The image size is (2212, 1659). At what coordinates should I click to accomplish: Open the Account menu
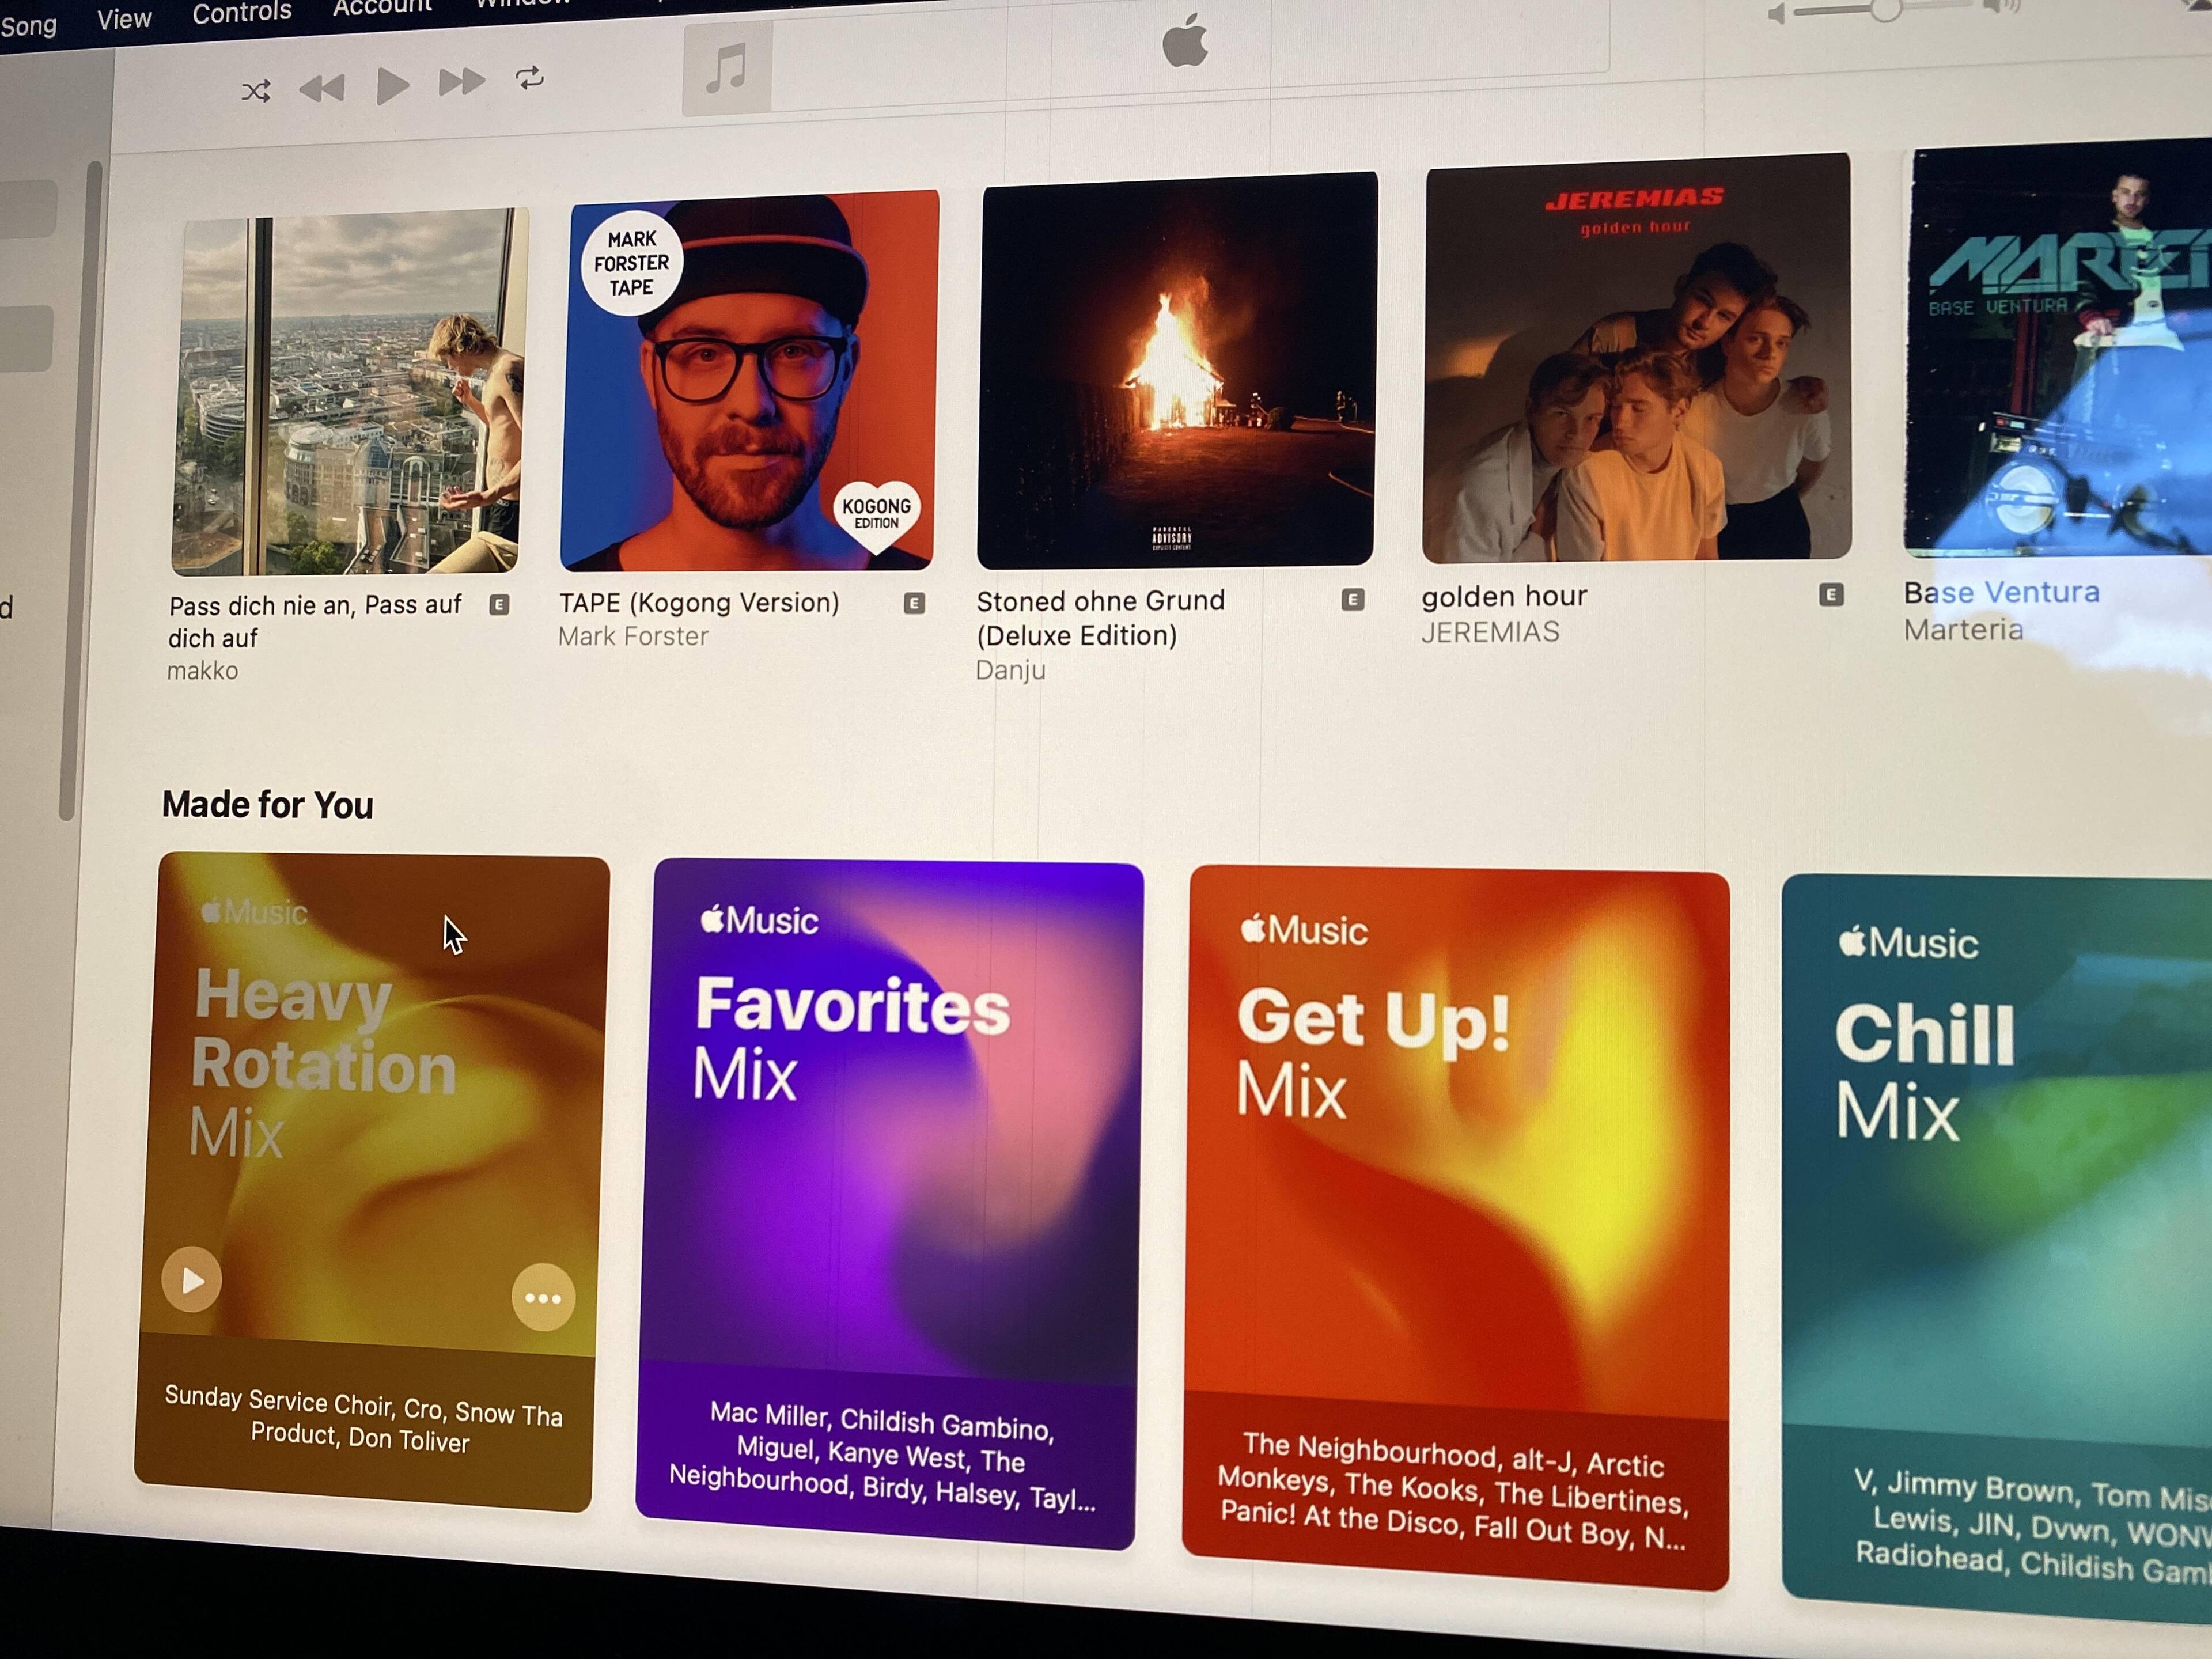tap(382, 8)
